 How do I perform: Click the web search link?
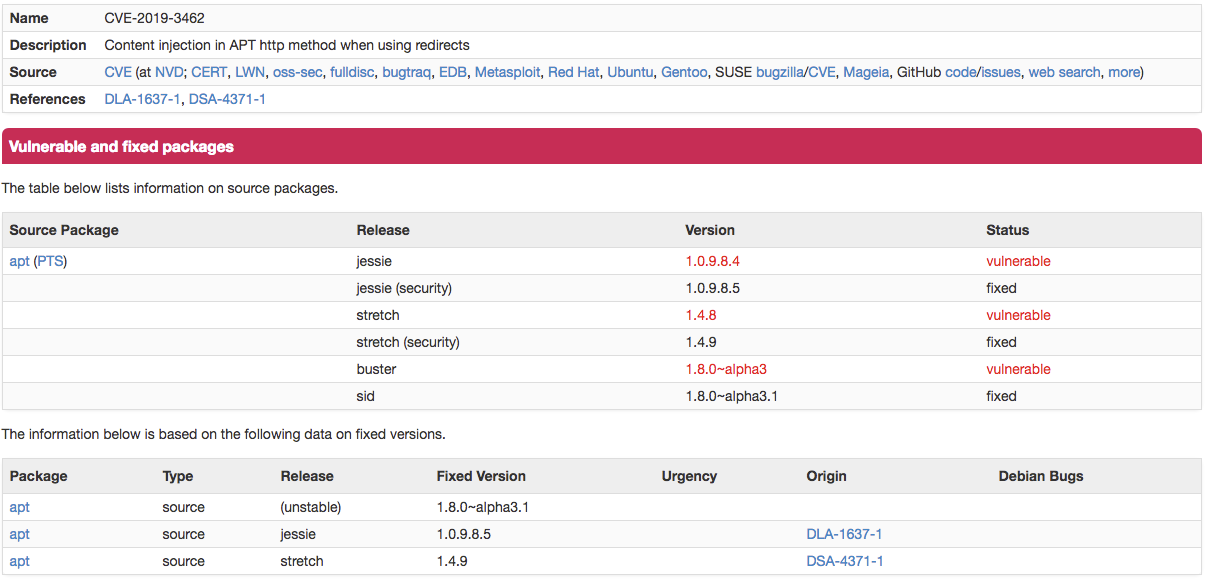(1064, 72)
